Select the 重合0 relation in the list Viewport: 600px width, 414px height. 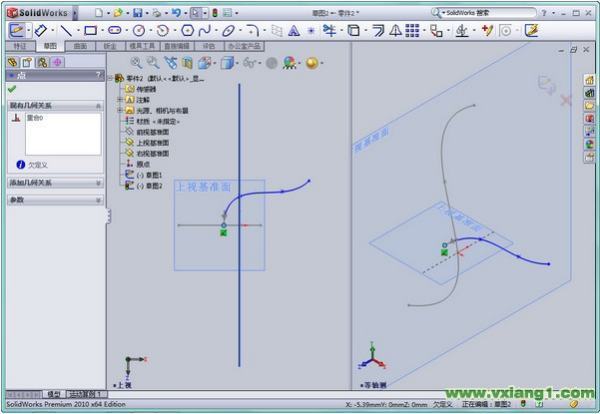tap(35, 118)
